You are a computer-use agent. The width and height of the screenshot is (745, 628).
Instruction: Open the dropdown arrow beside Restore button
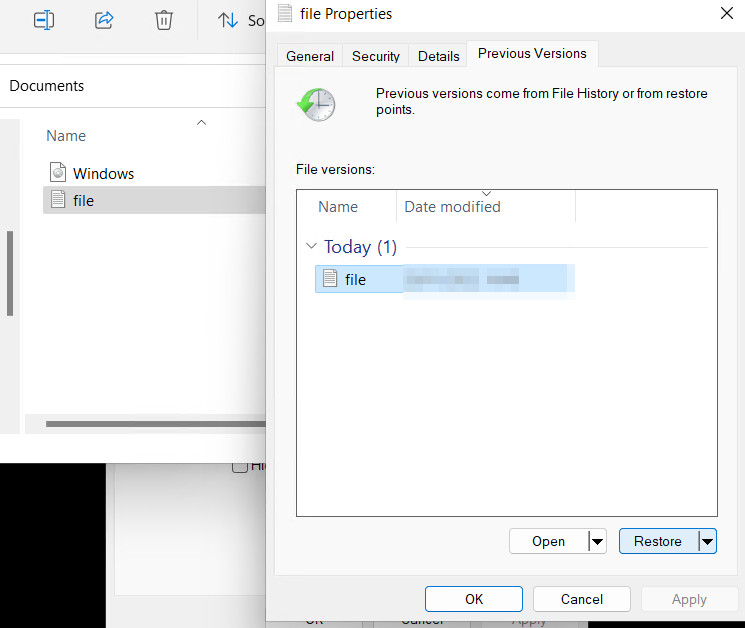point(707,541)
